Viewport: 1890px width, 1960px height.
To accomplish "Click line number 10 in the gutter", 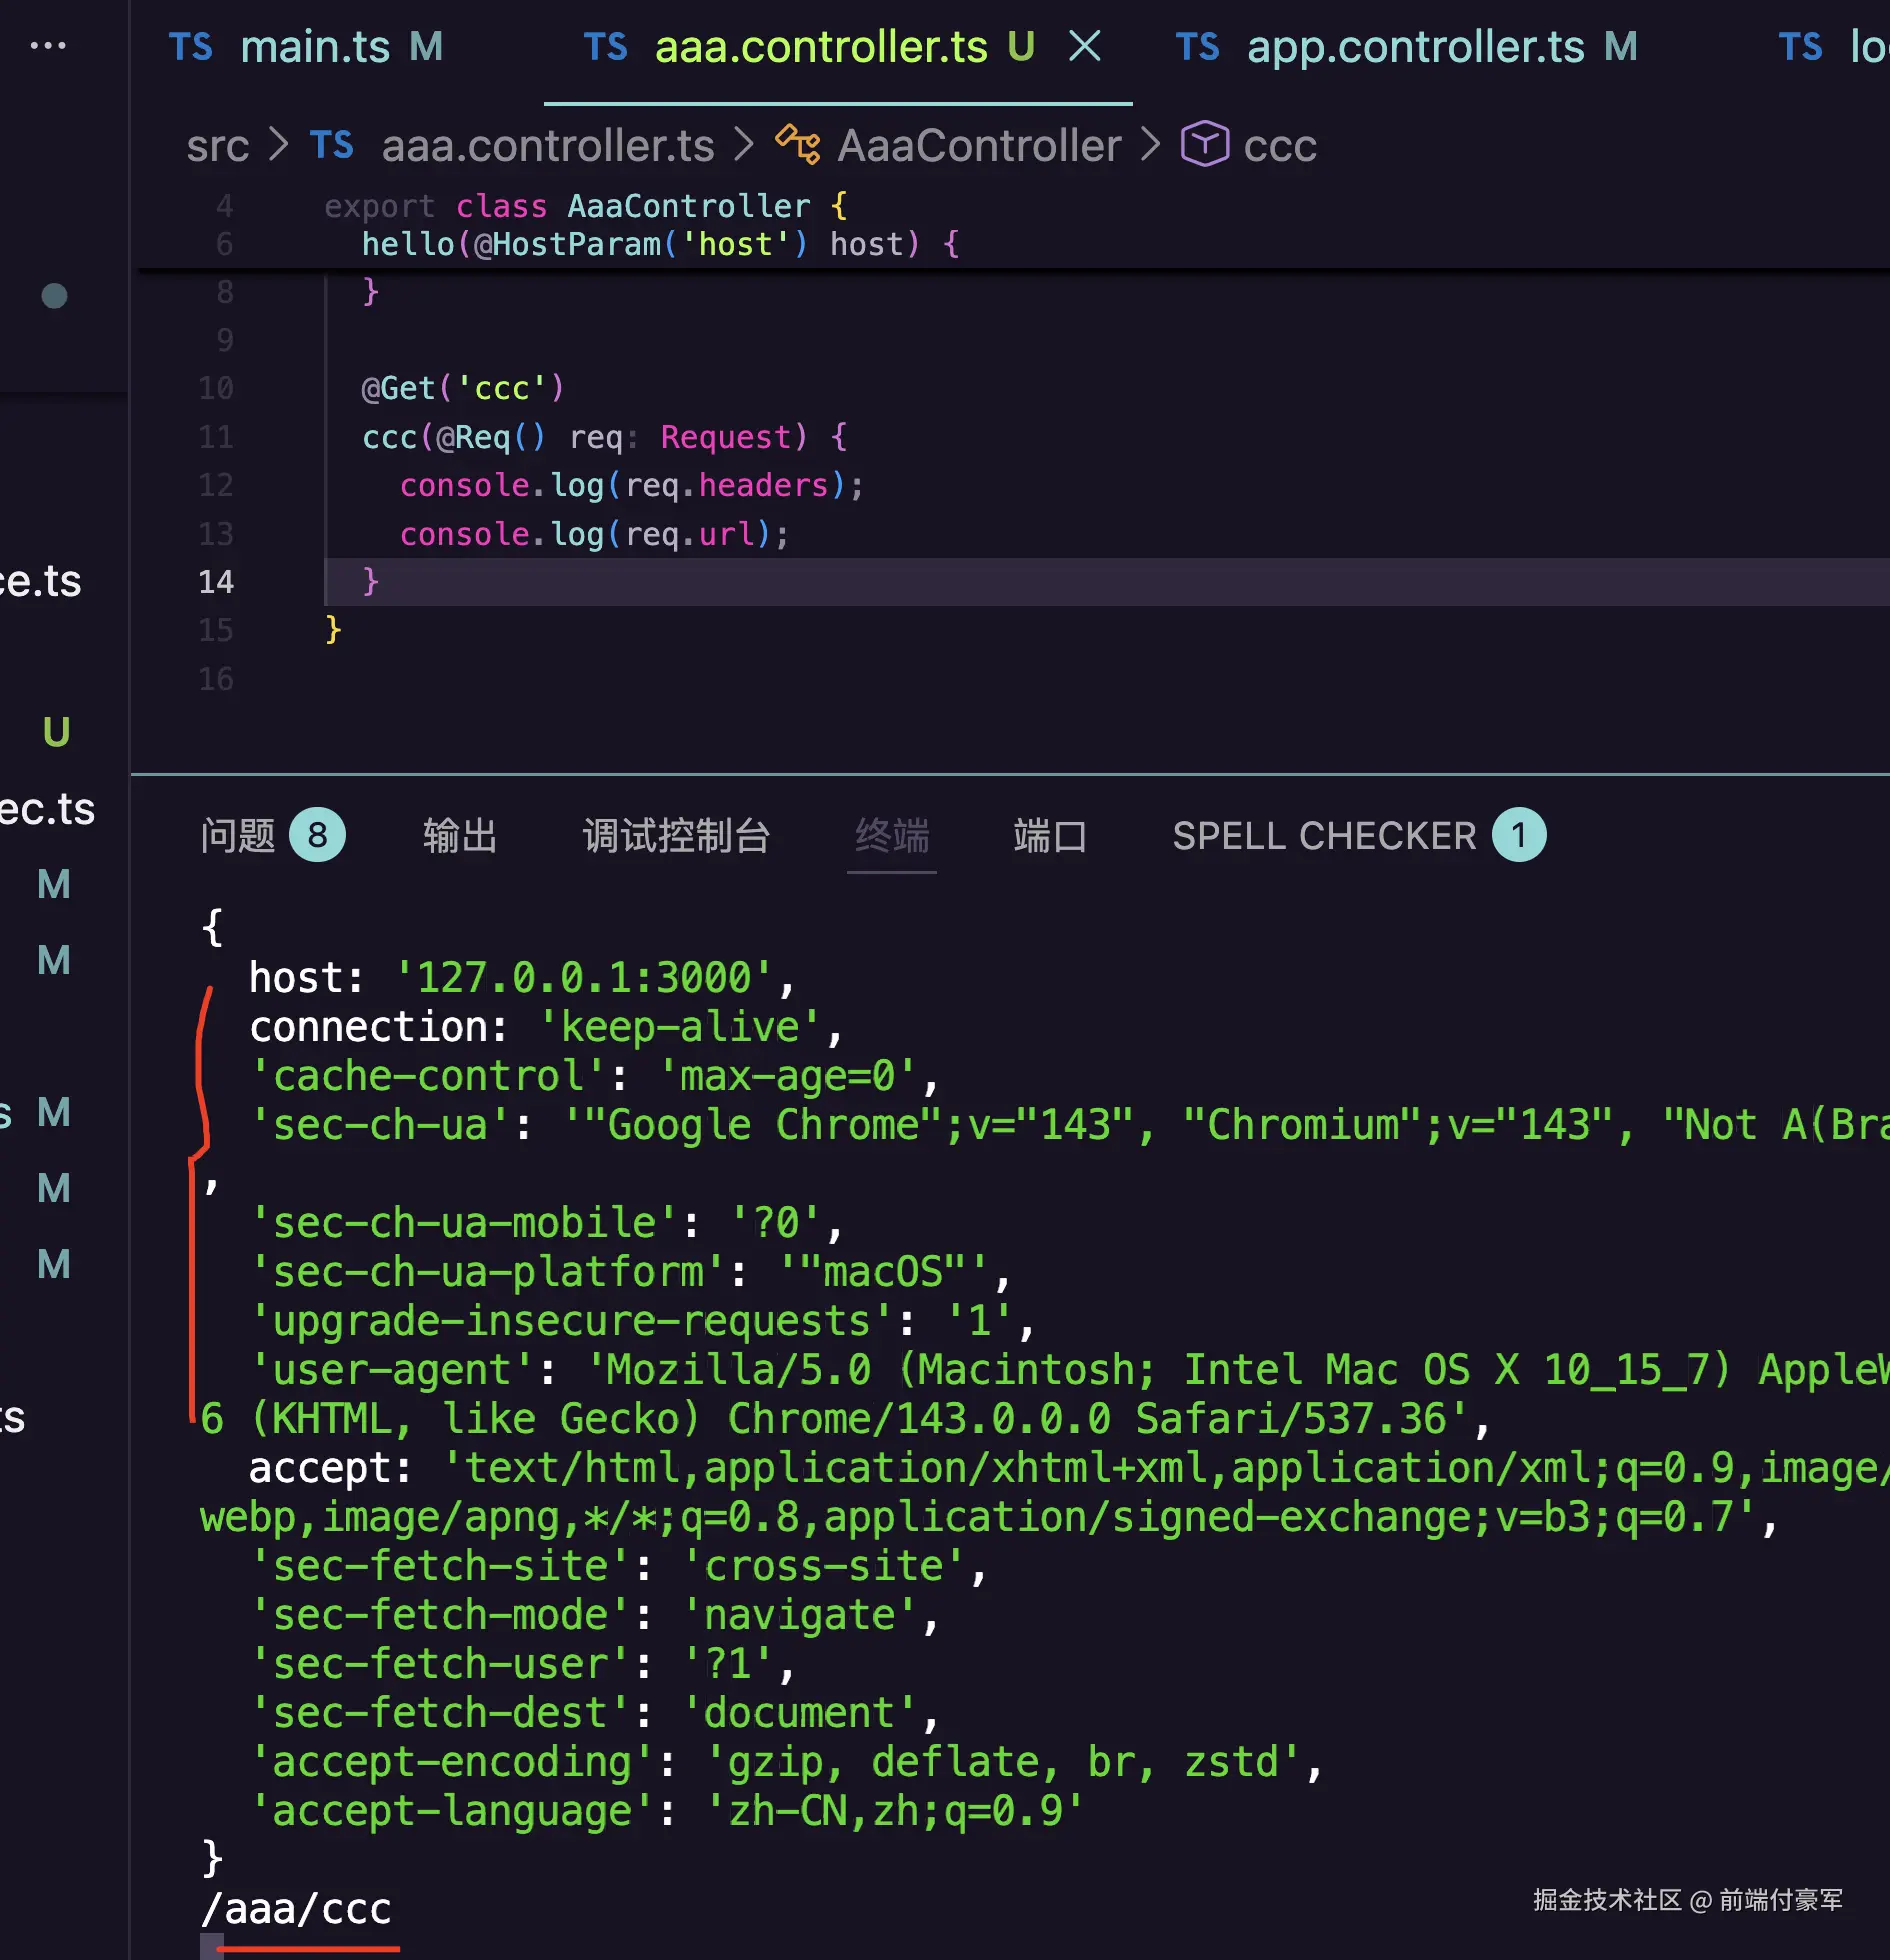I will pos(216,388).
